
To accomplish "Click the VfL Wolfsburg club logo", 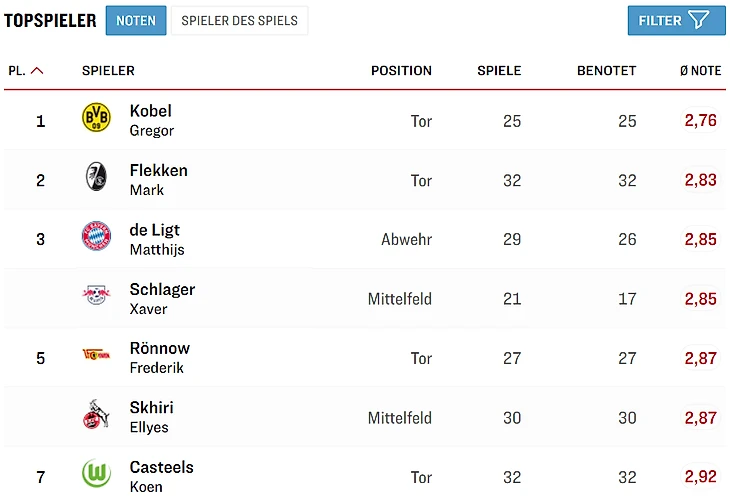I will (x=96, y=474).
